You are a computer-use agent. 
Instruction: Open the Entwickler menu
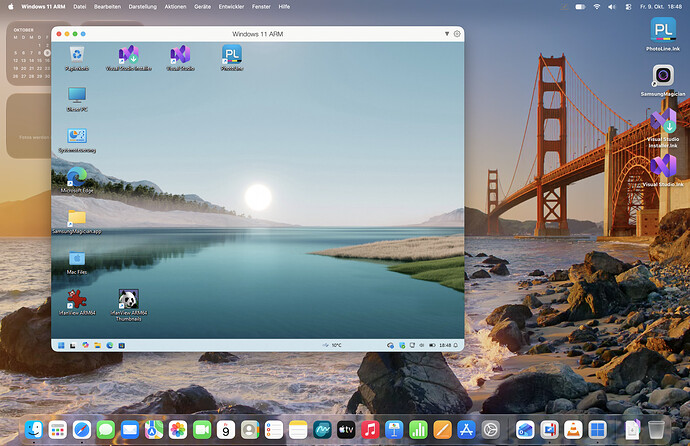click(x=231, y=7)
